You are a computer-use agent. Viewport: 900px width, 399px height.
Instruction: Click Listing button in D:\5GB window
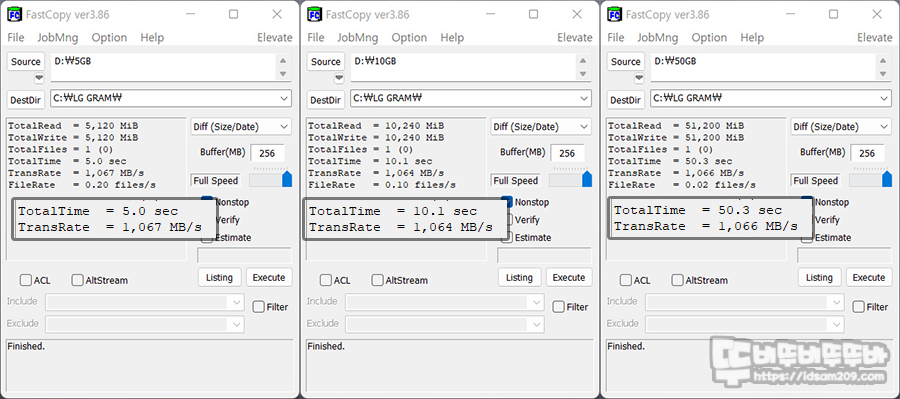coord(219,277)
